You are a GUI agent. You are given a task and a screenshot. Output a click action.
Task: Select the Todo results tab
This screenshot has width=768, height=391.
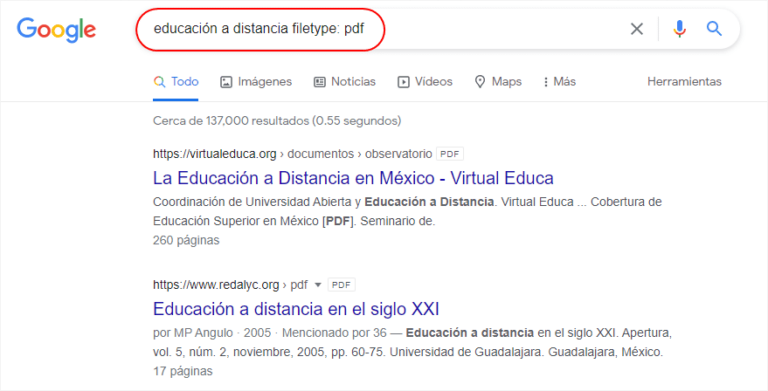[x=176, y=82]
